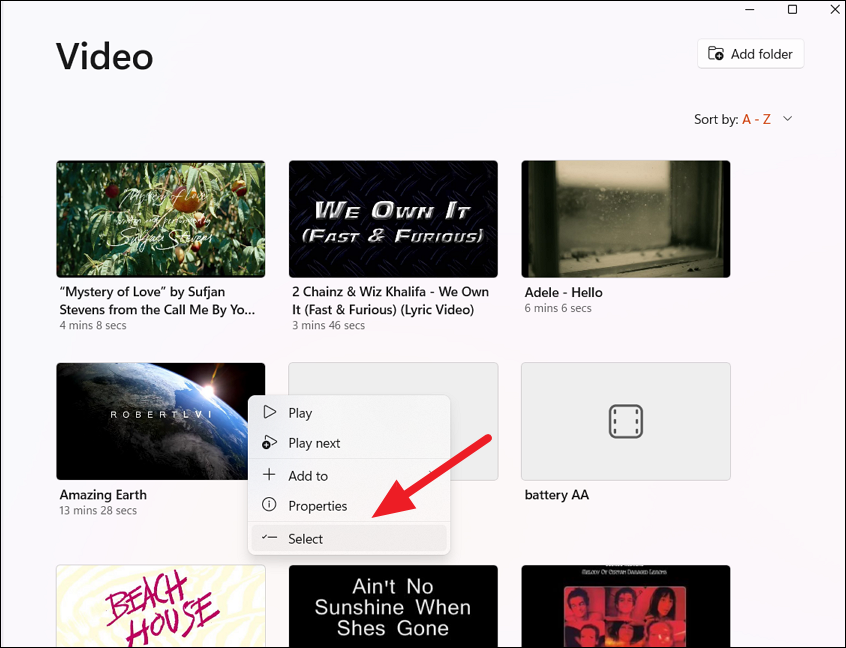Image resolution: width=846 pixels, height=648 pixels.
Task: Click the "battery AA" title text
Action: pos(557,495)
